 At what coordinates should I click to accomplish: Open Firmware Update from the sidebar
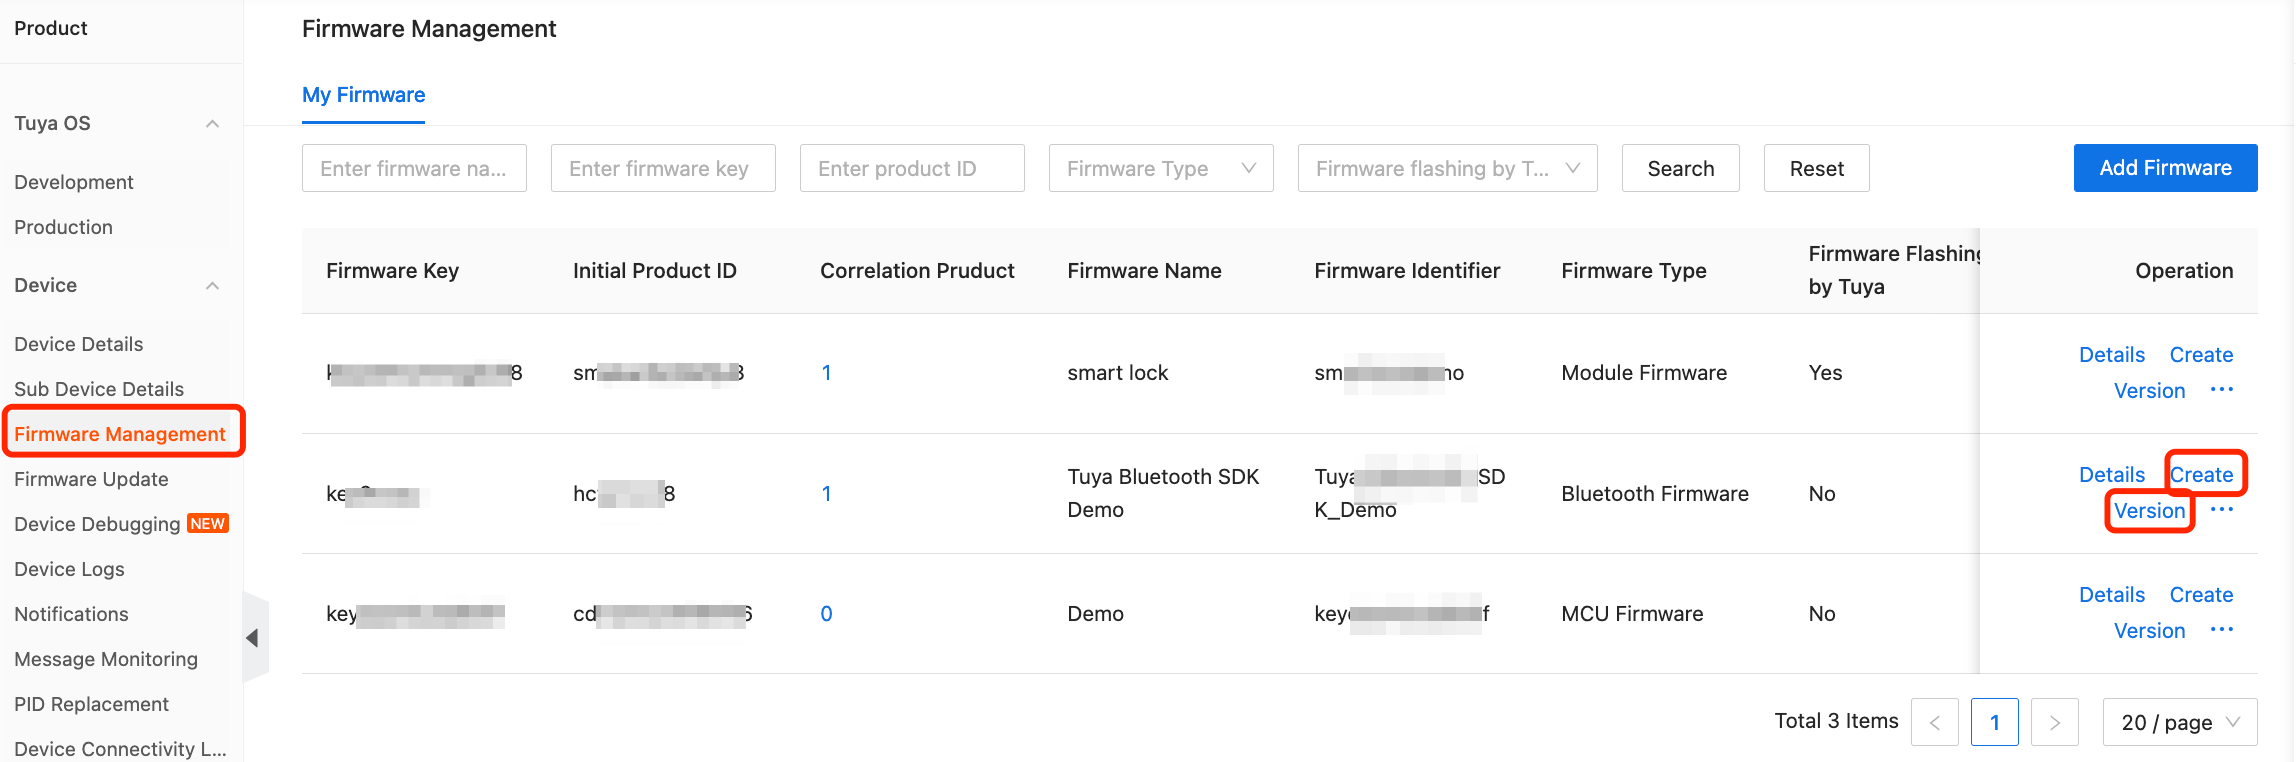click(x=91, y=479)
